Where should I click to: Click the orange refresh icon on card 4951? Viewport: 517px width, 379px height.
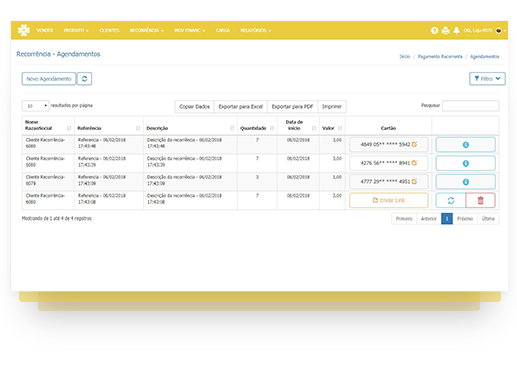(x=414, y=181)
